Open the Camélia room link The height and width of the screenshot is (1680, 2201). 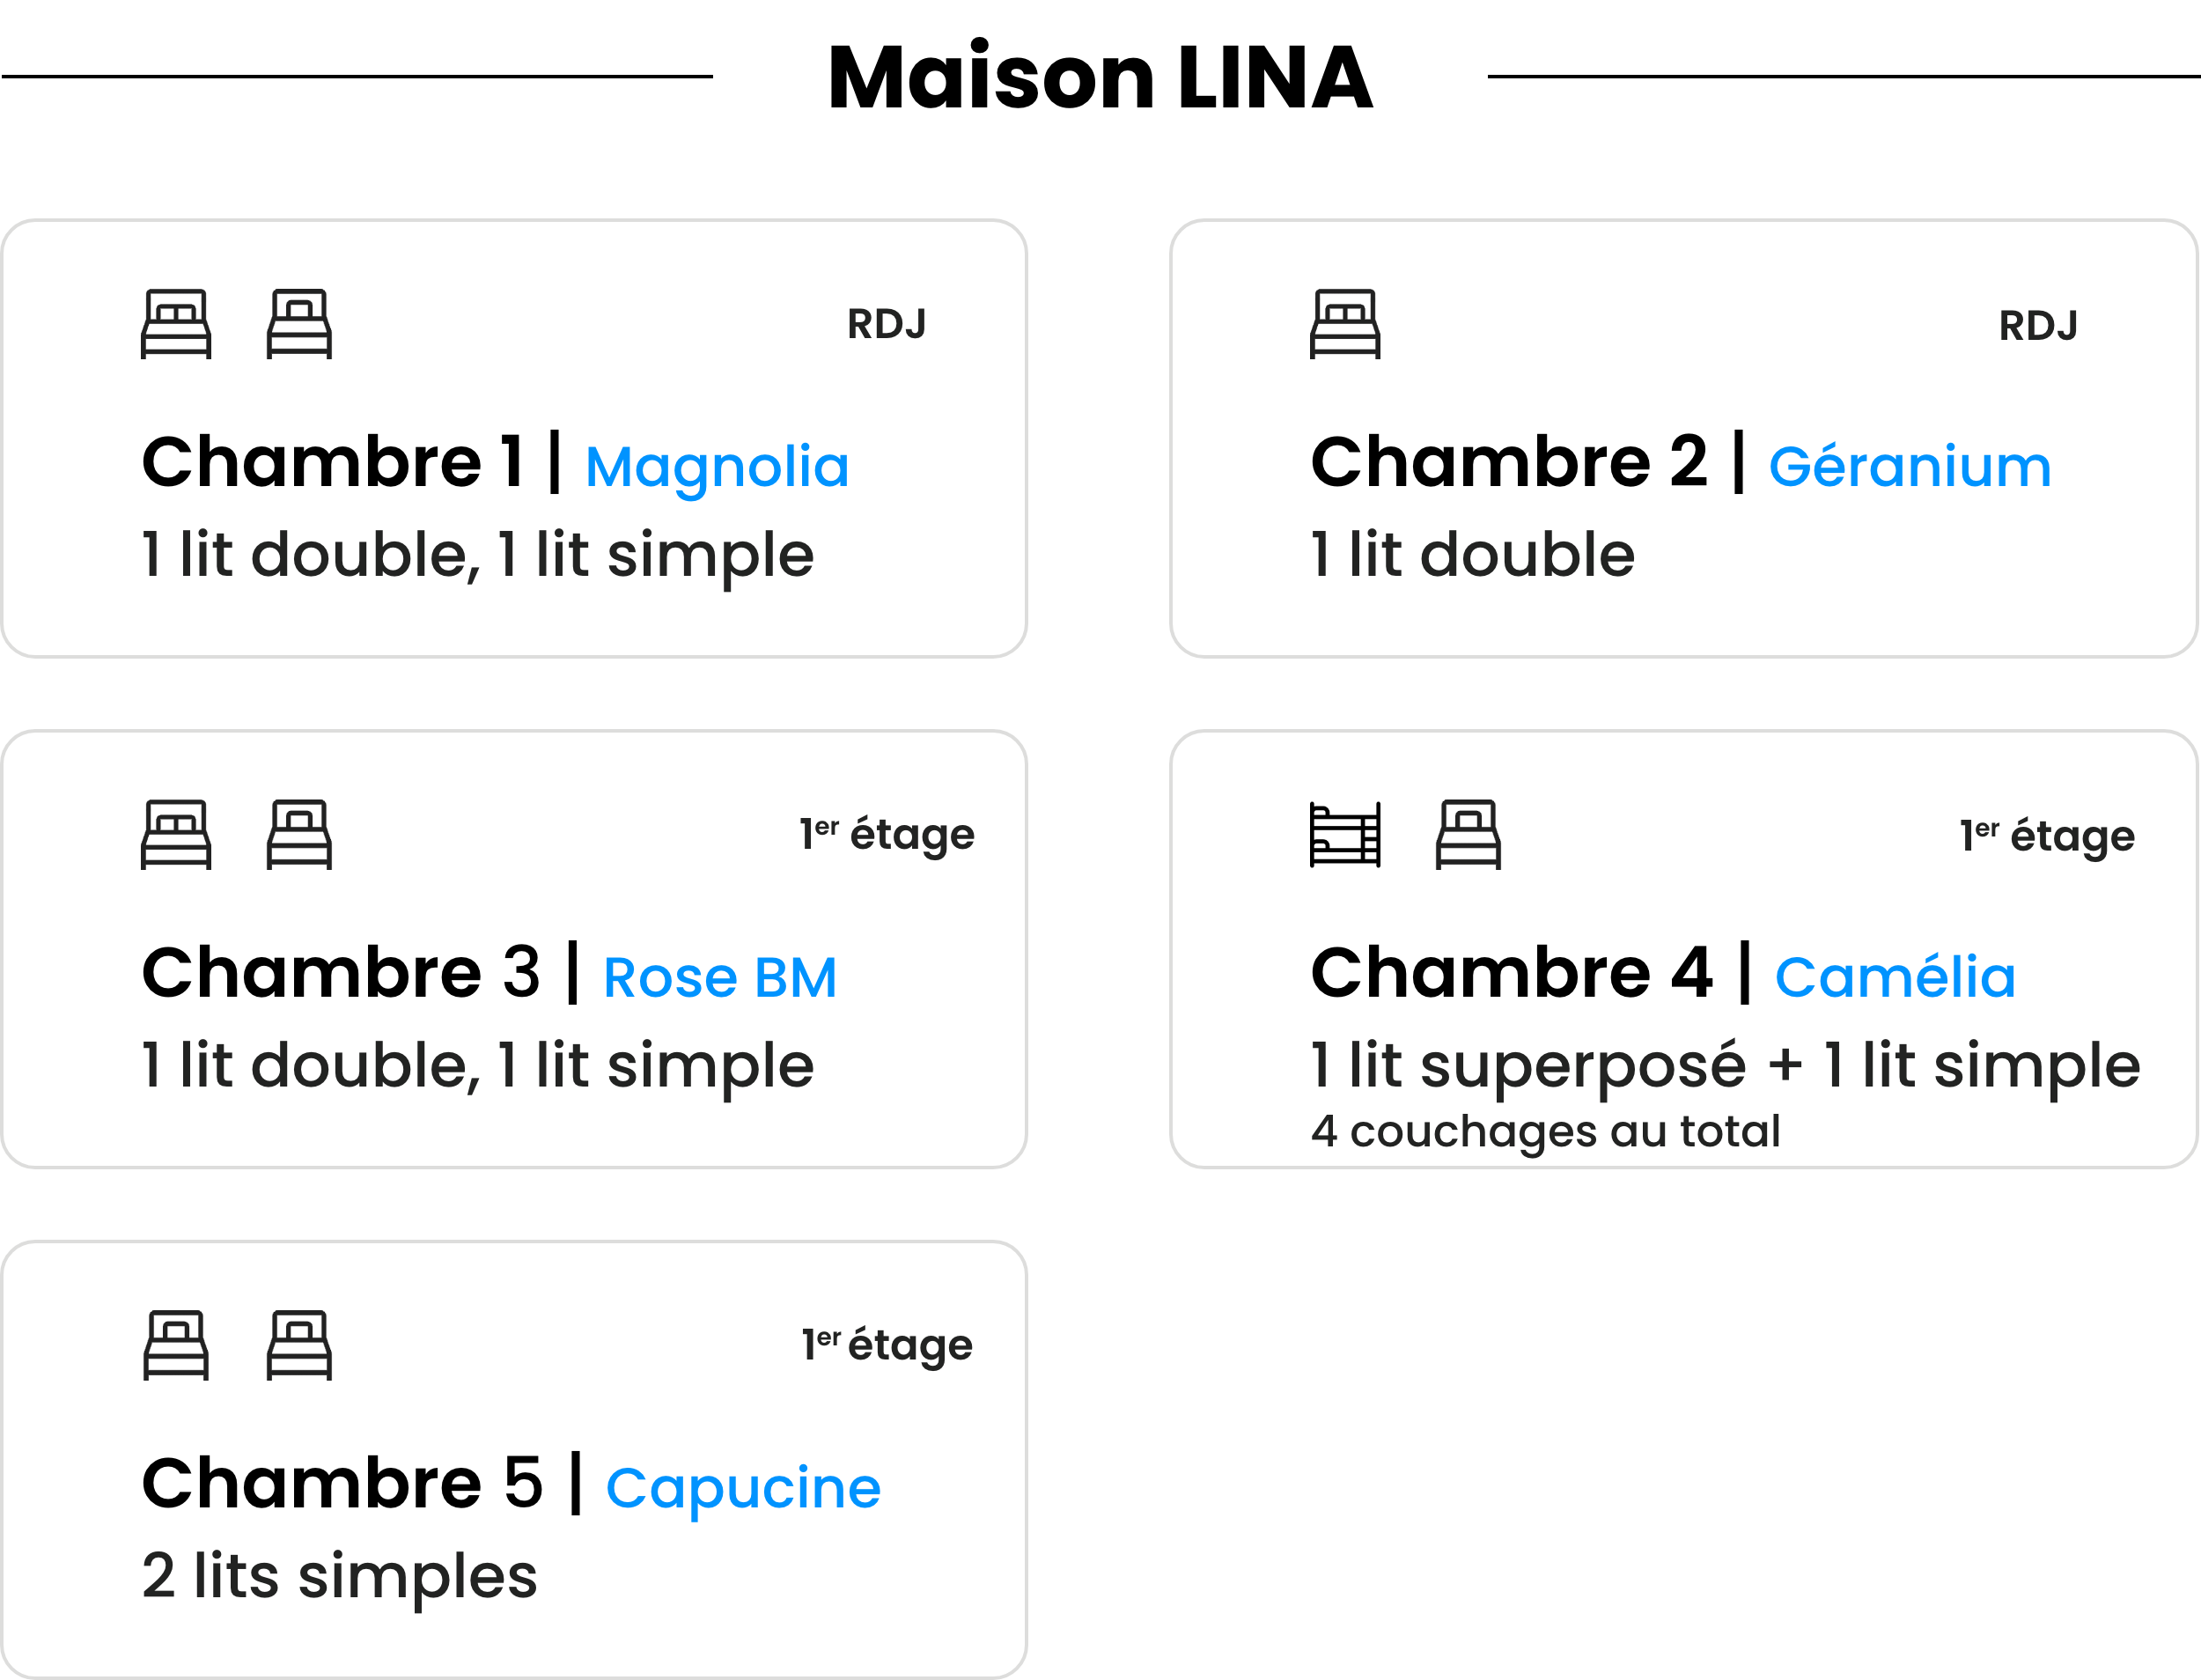[1895, 977]
